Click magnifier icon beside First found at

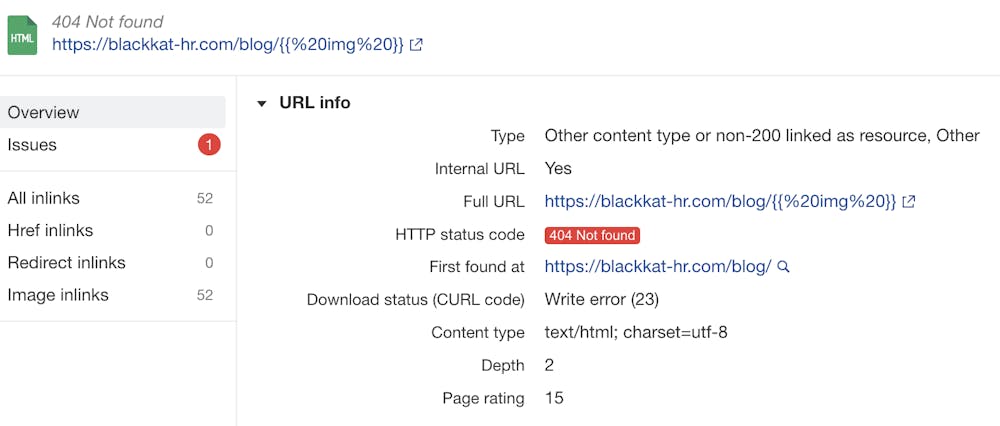coord(784,267)
